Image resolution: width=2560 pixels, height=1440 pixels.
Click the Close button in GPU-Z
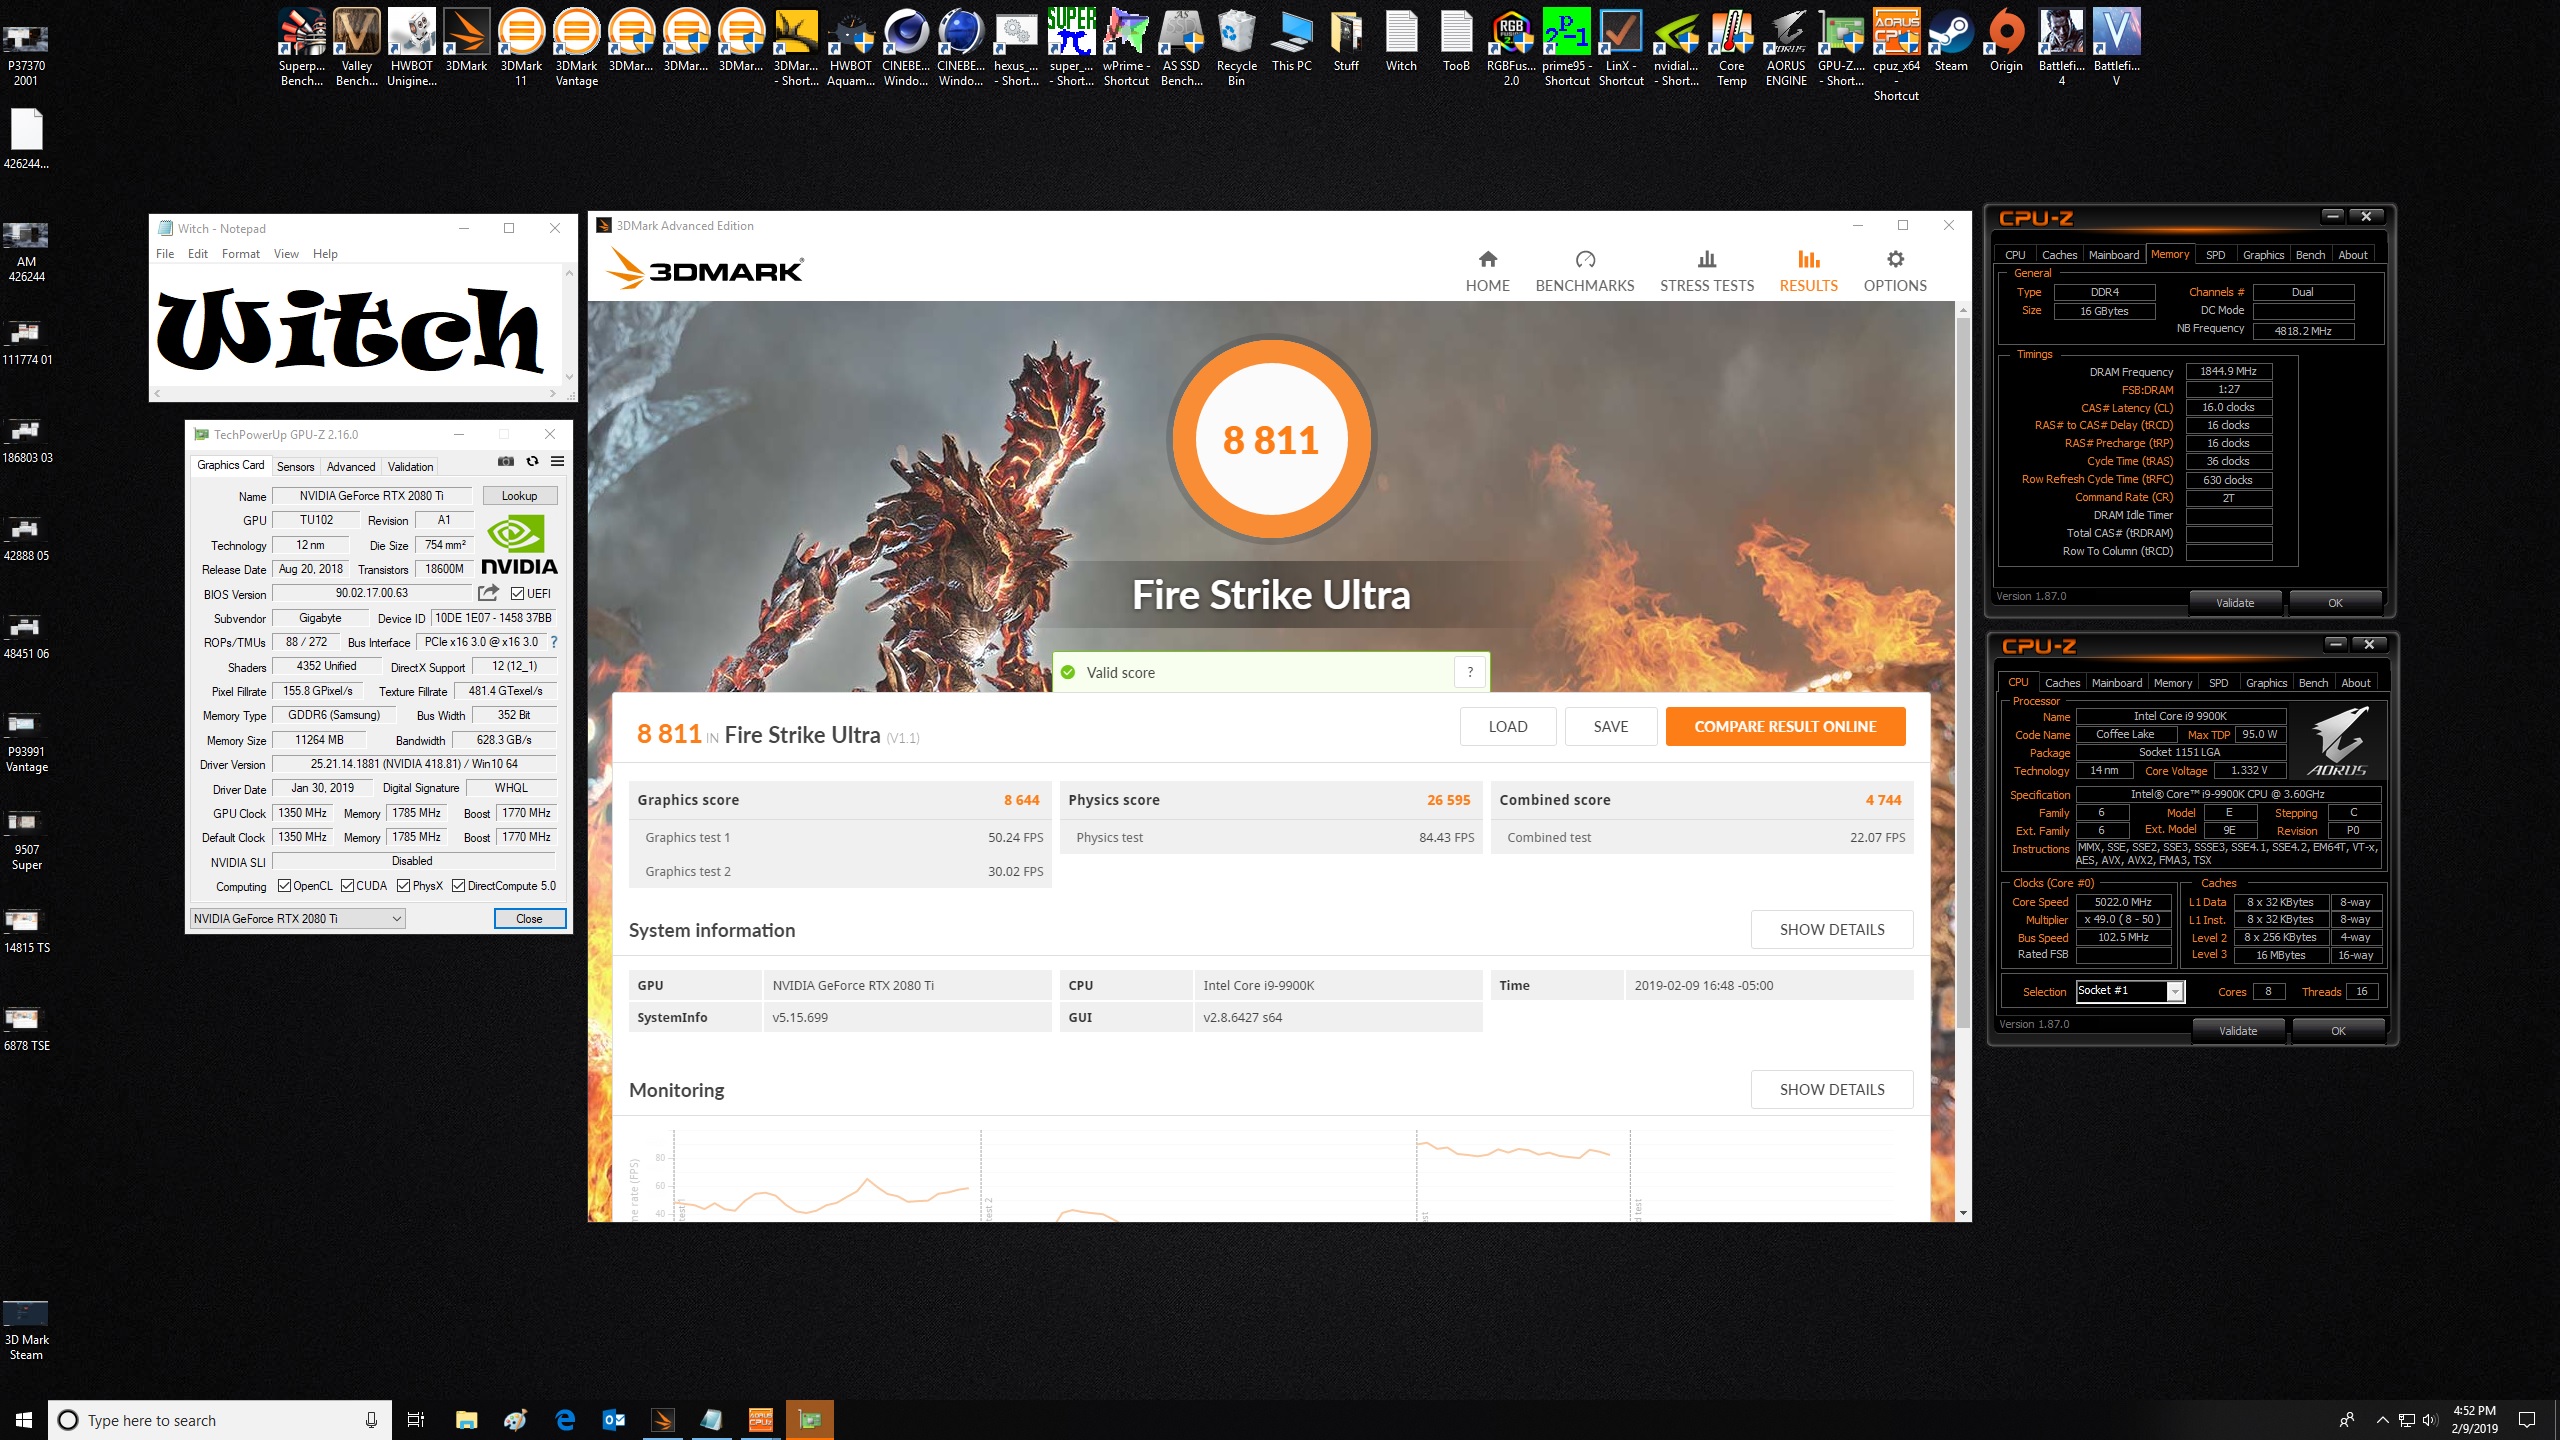pyautogui.click(x=529, y=919)
